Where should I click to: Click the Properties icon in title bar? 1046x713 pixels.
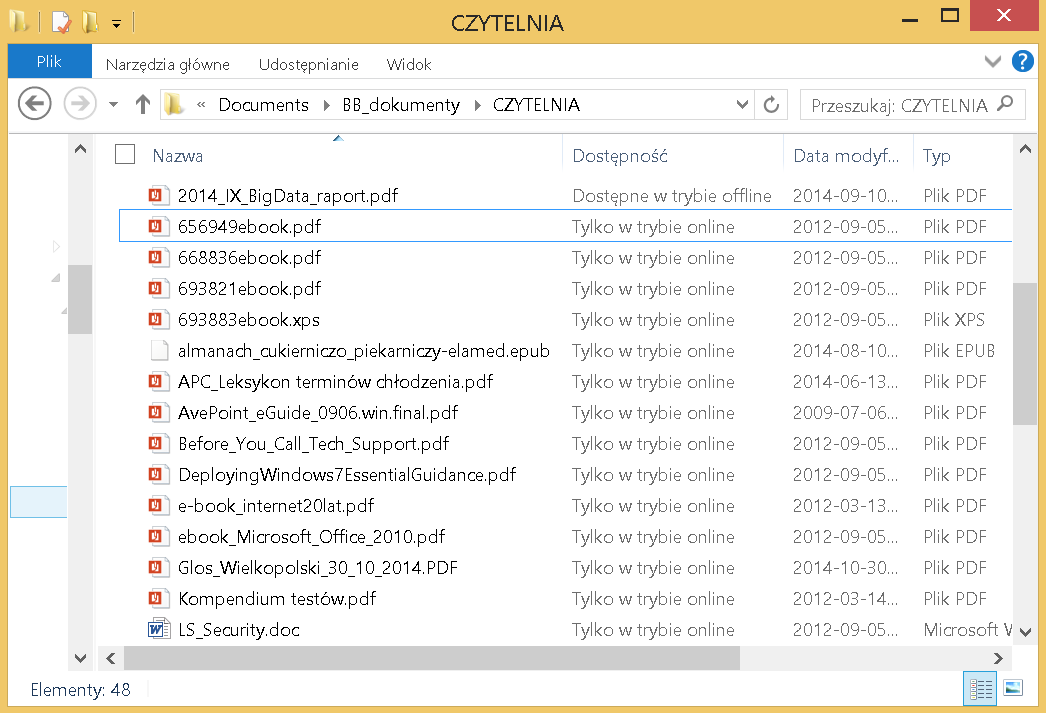pos(62,21)
